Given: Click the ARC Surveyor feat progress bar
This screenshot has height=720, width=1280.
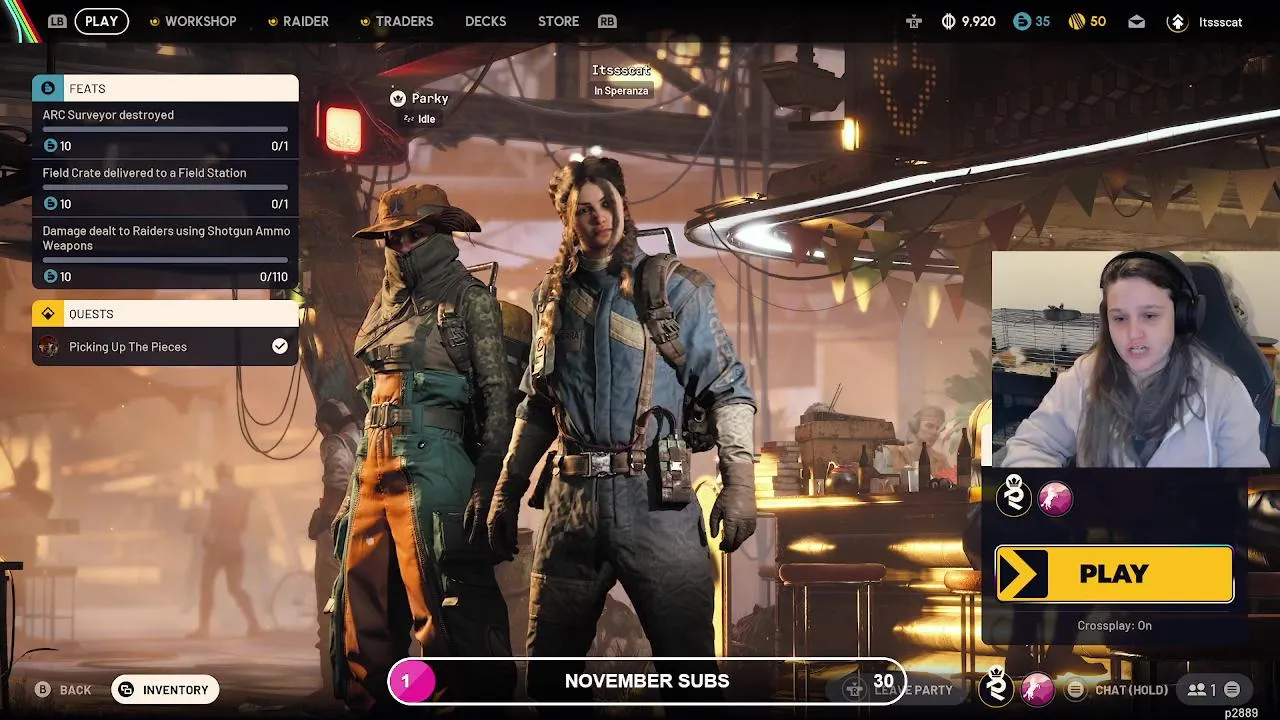Looking at the screenshot, I should (165, 130).
